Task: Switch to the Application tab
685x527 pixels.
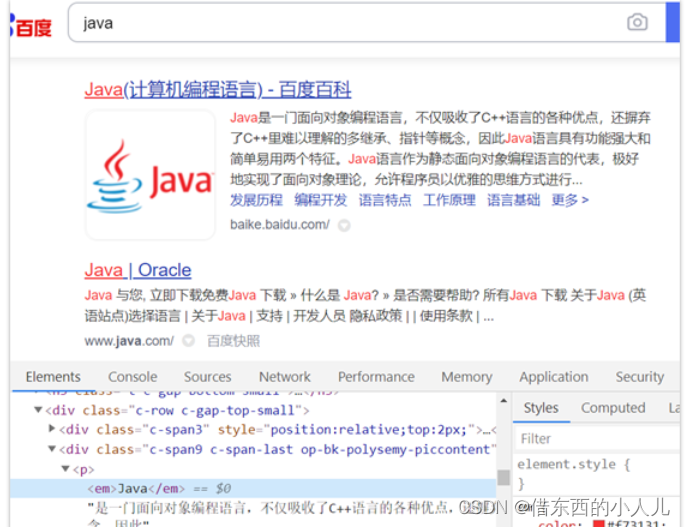Action: tap(554, 377)
